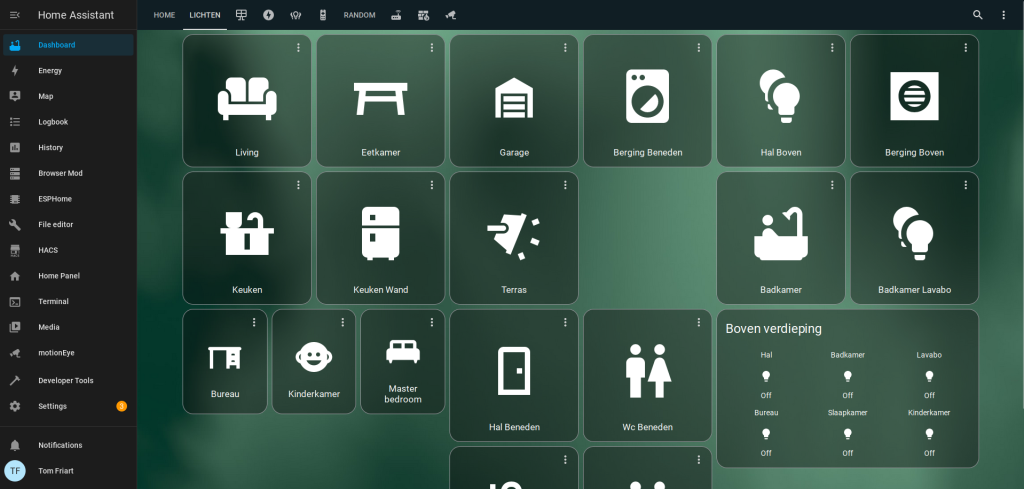
Task: Collapse the sidebar with the menu icon
Action: tap(15, 15)
